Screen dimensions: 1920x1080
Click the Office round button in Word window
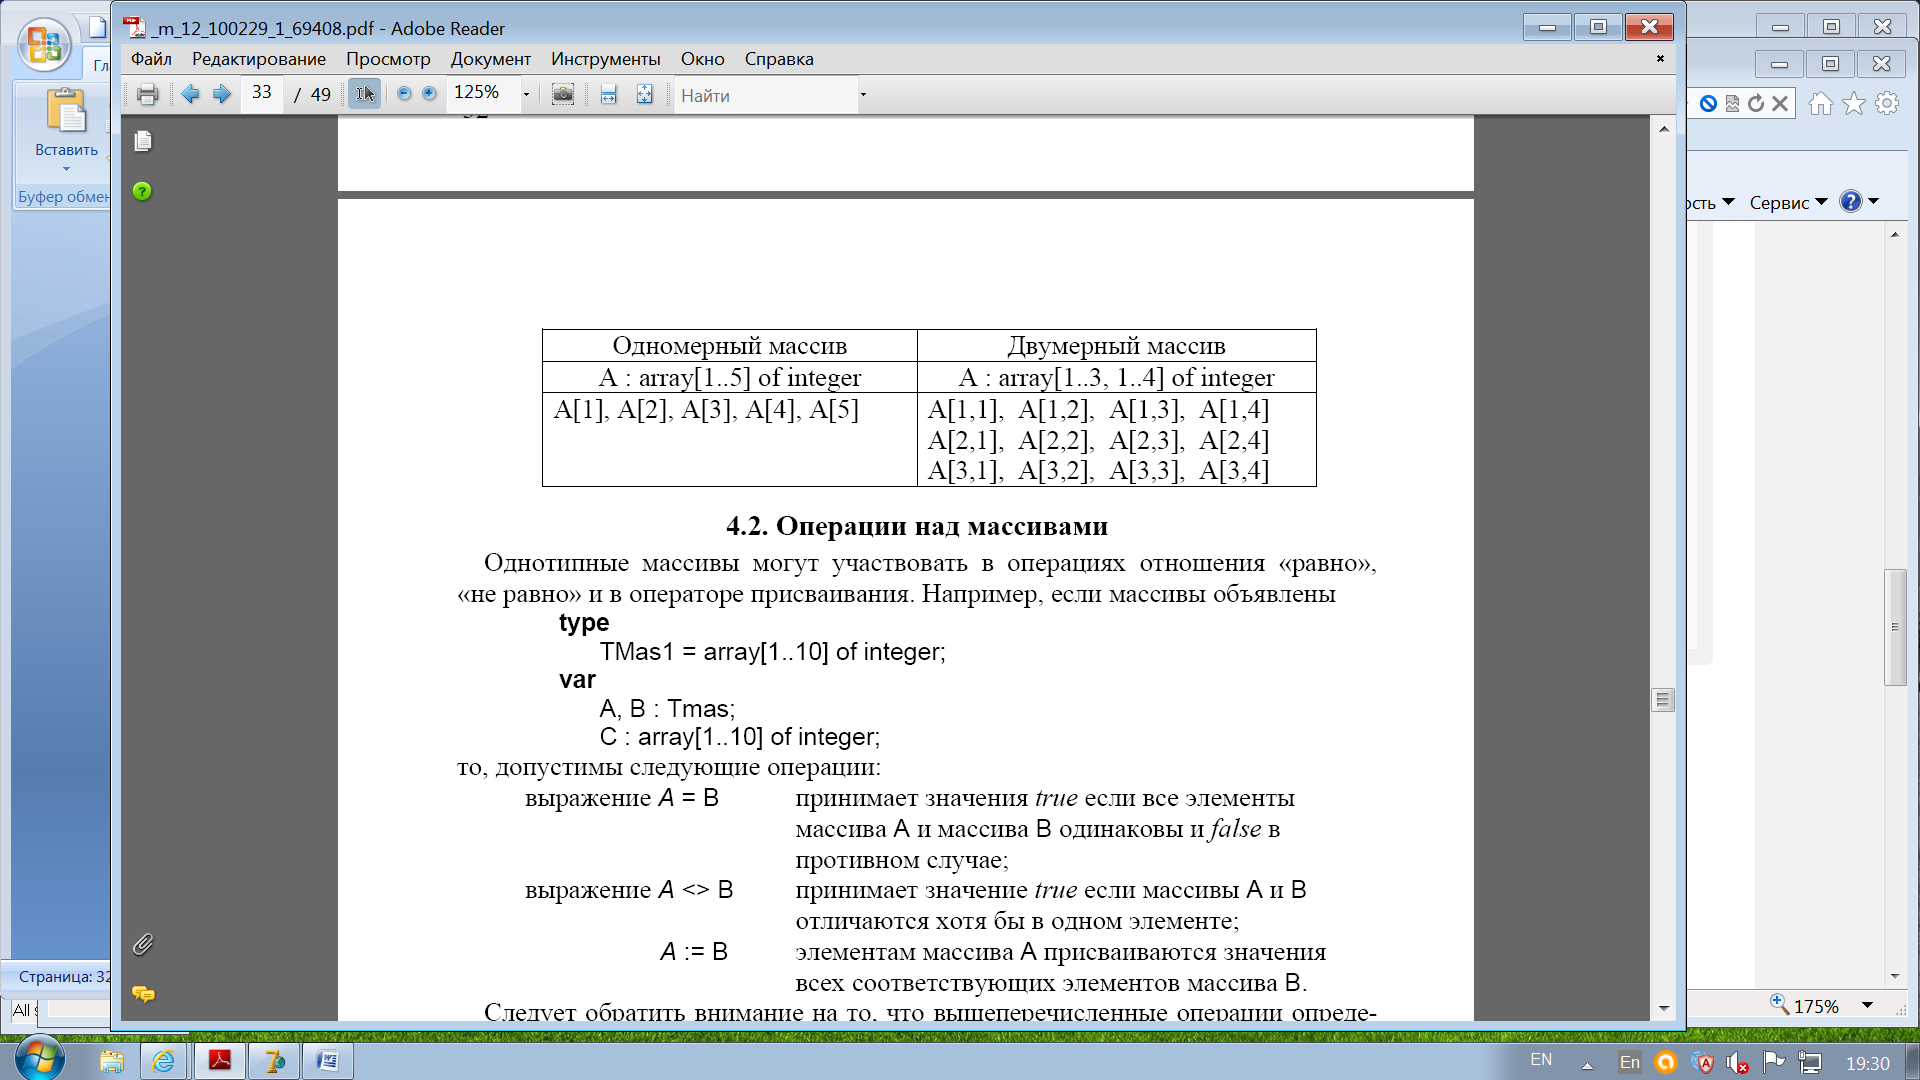click(x=45, y=46)
